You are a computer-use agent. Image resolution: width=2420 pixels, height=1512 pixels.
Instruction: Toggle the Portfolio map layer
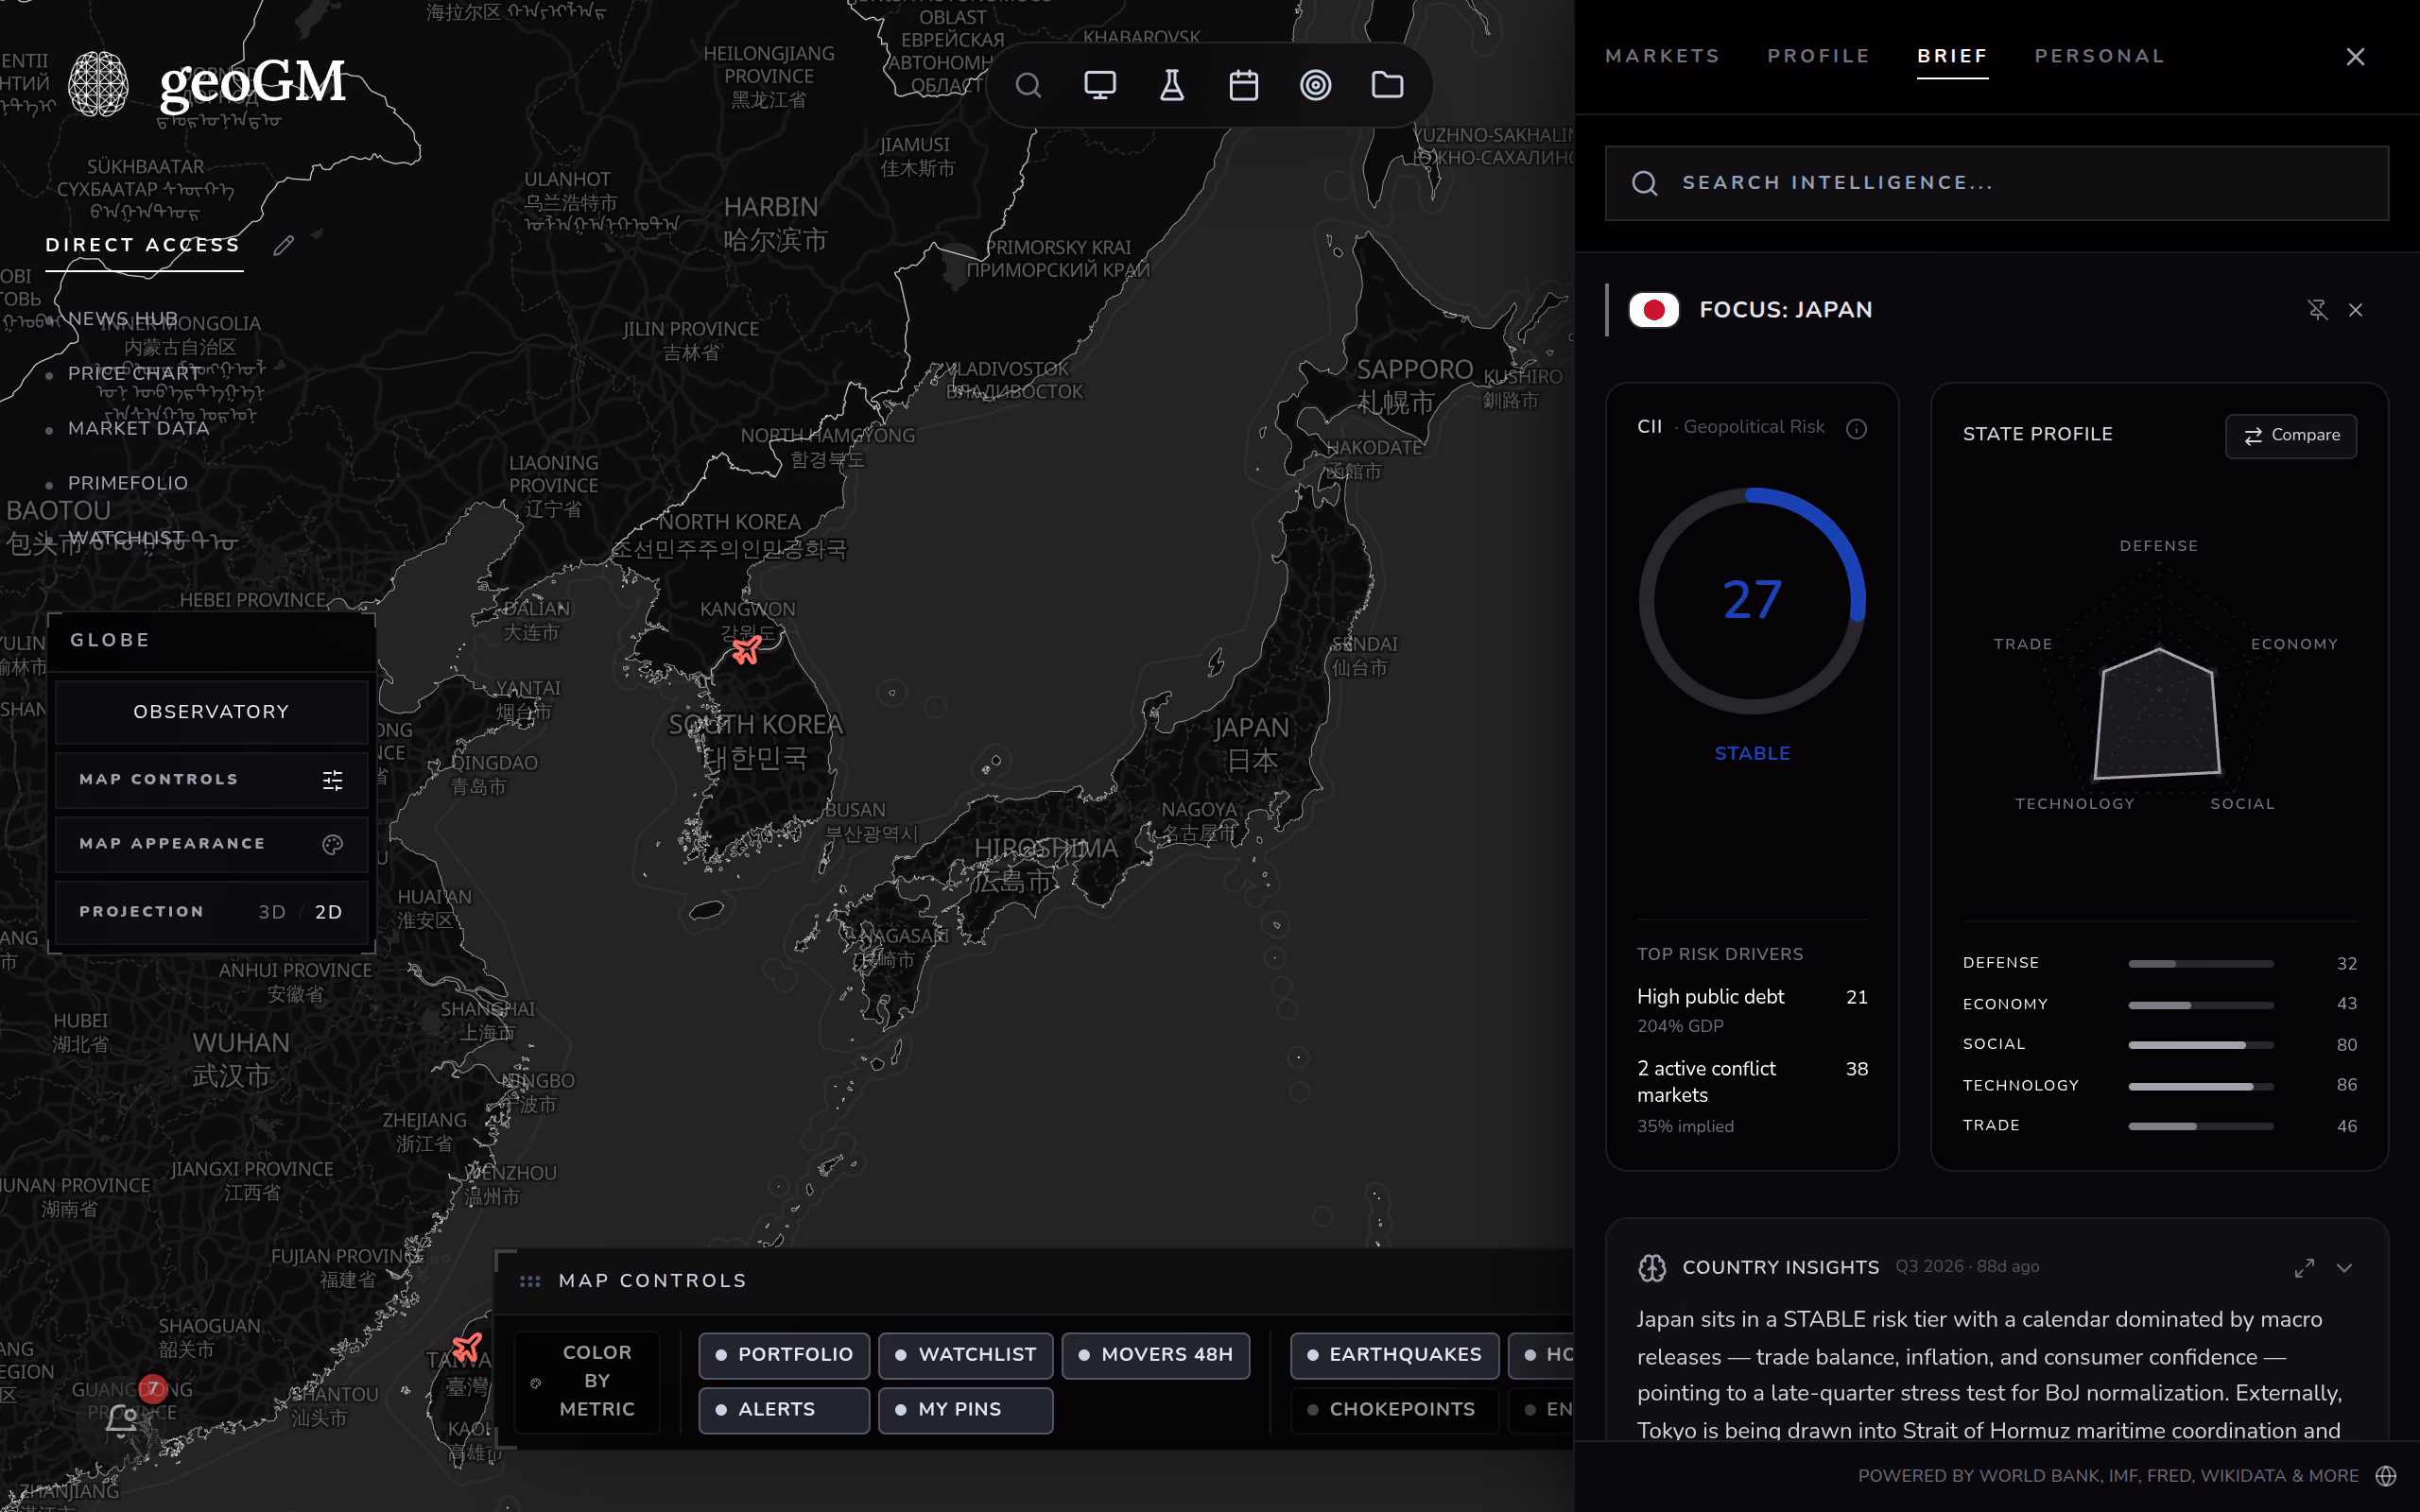[x=784, y=1355]
